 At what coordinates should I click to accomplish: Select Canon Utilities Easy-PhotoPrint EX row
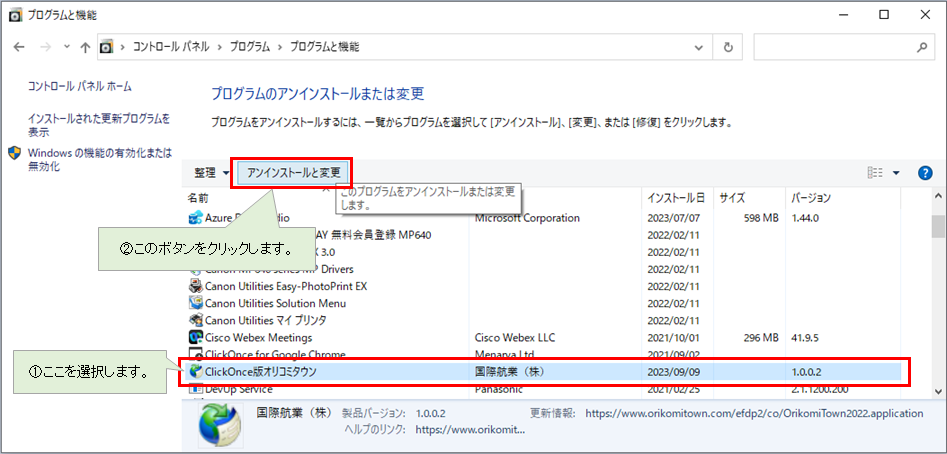point(544,286)
